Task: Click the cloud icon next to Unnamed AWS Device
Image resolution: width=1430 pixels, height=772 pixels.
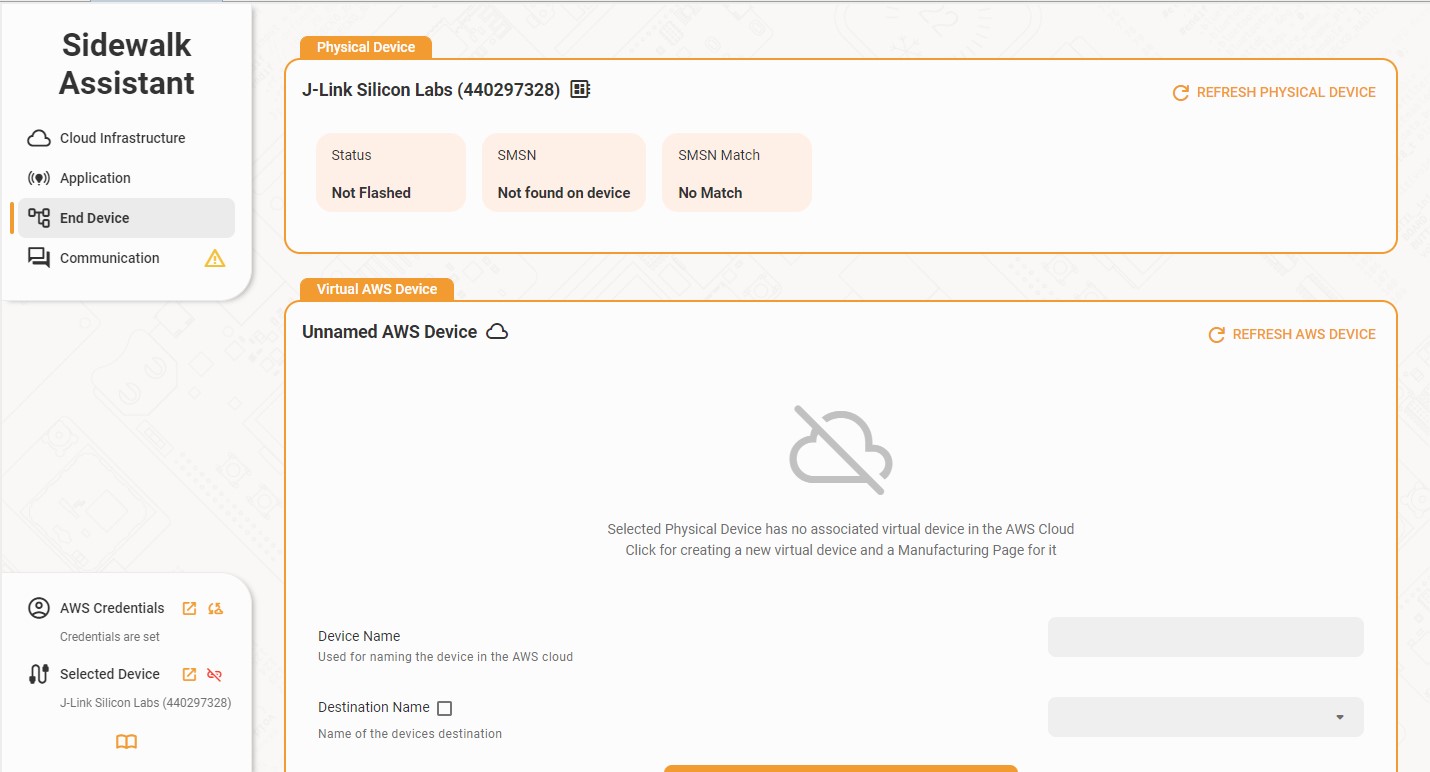Action: 497,332
